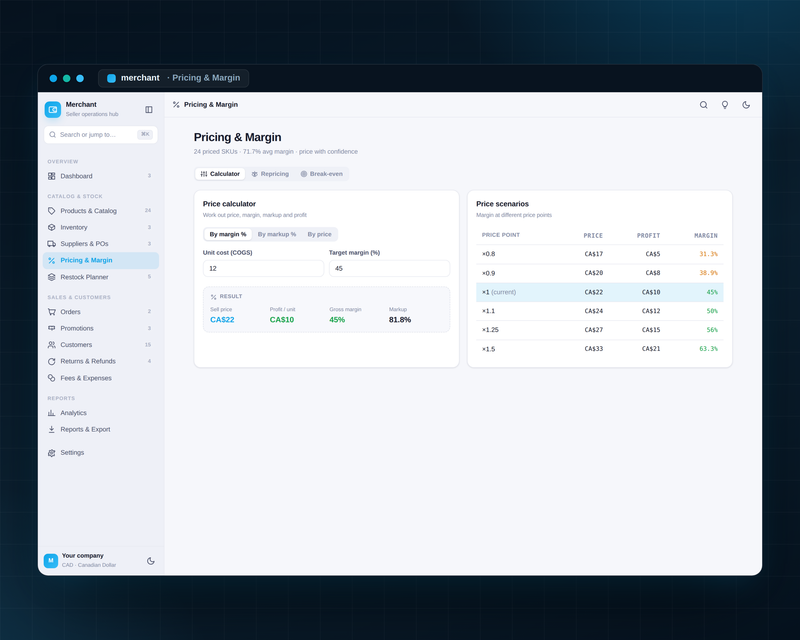800x640 pixels.
Task: Click the CA$10 profit per unit result
Action: tap(282, 320)
